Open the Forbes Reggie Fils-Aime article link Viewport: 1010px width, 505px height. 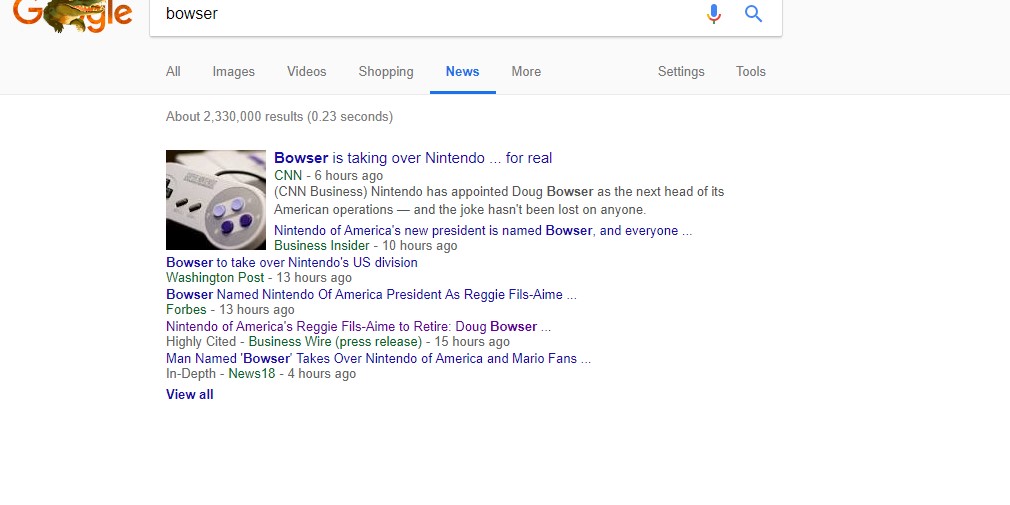[x=371, y=294]
